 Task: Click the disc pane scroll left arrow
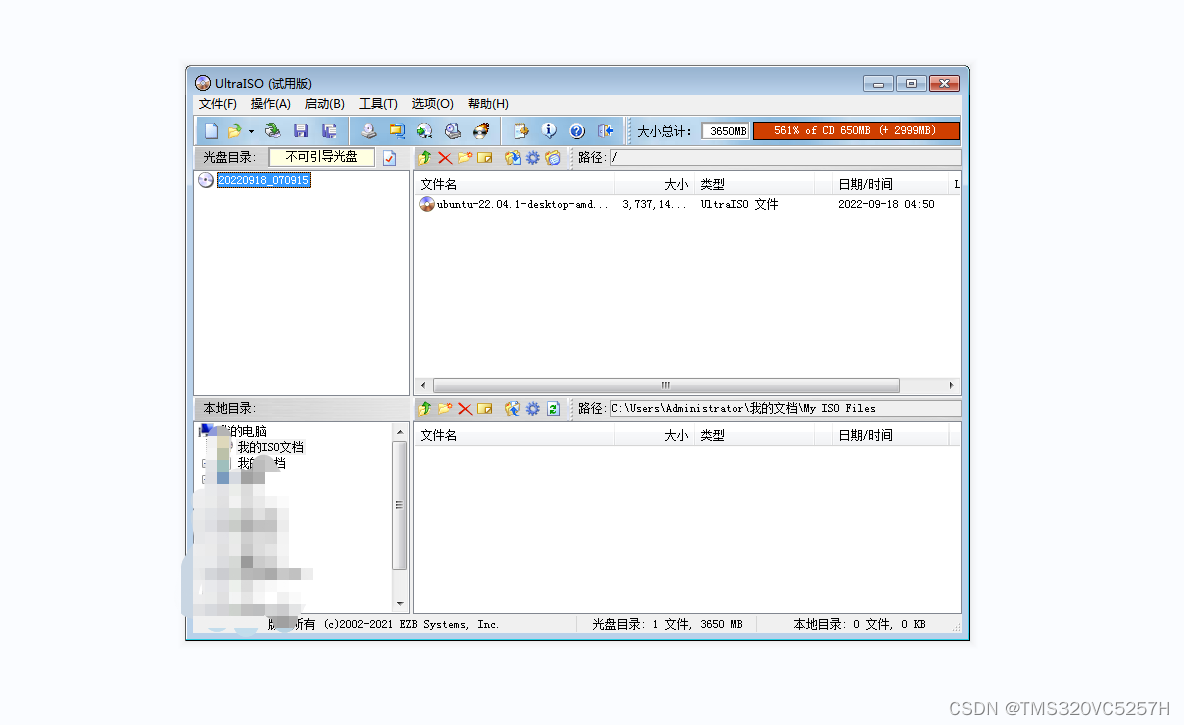pyautogui.click(x=423, y=385)
